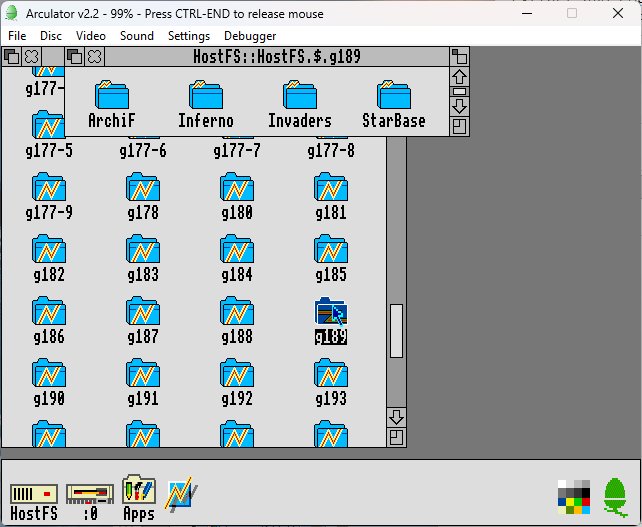Open the Sound menu
The width and height of the screenshot is (642, 527).
click(137, 36)
